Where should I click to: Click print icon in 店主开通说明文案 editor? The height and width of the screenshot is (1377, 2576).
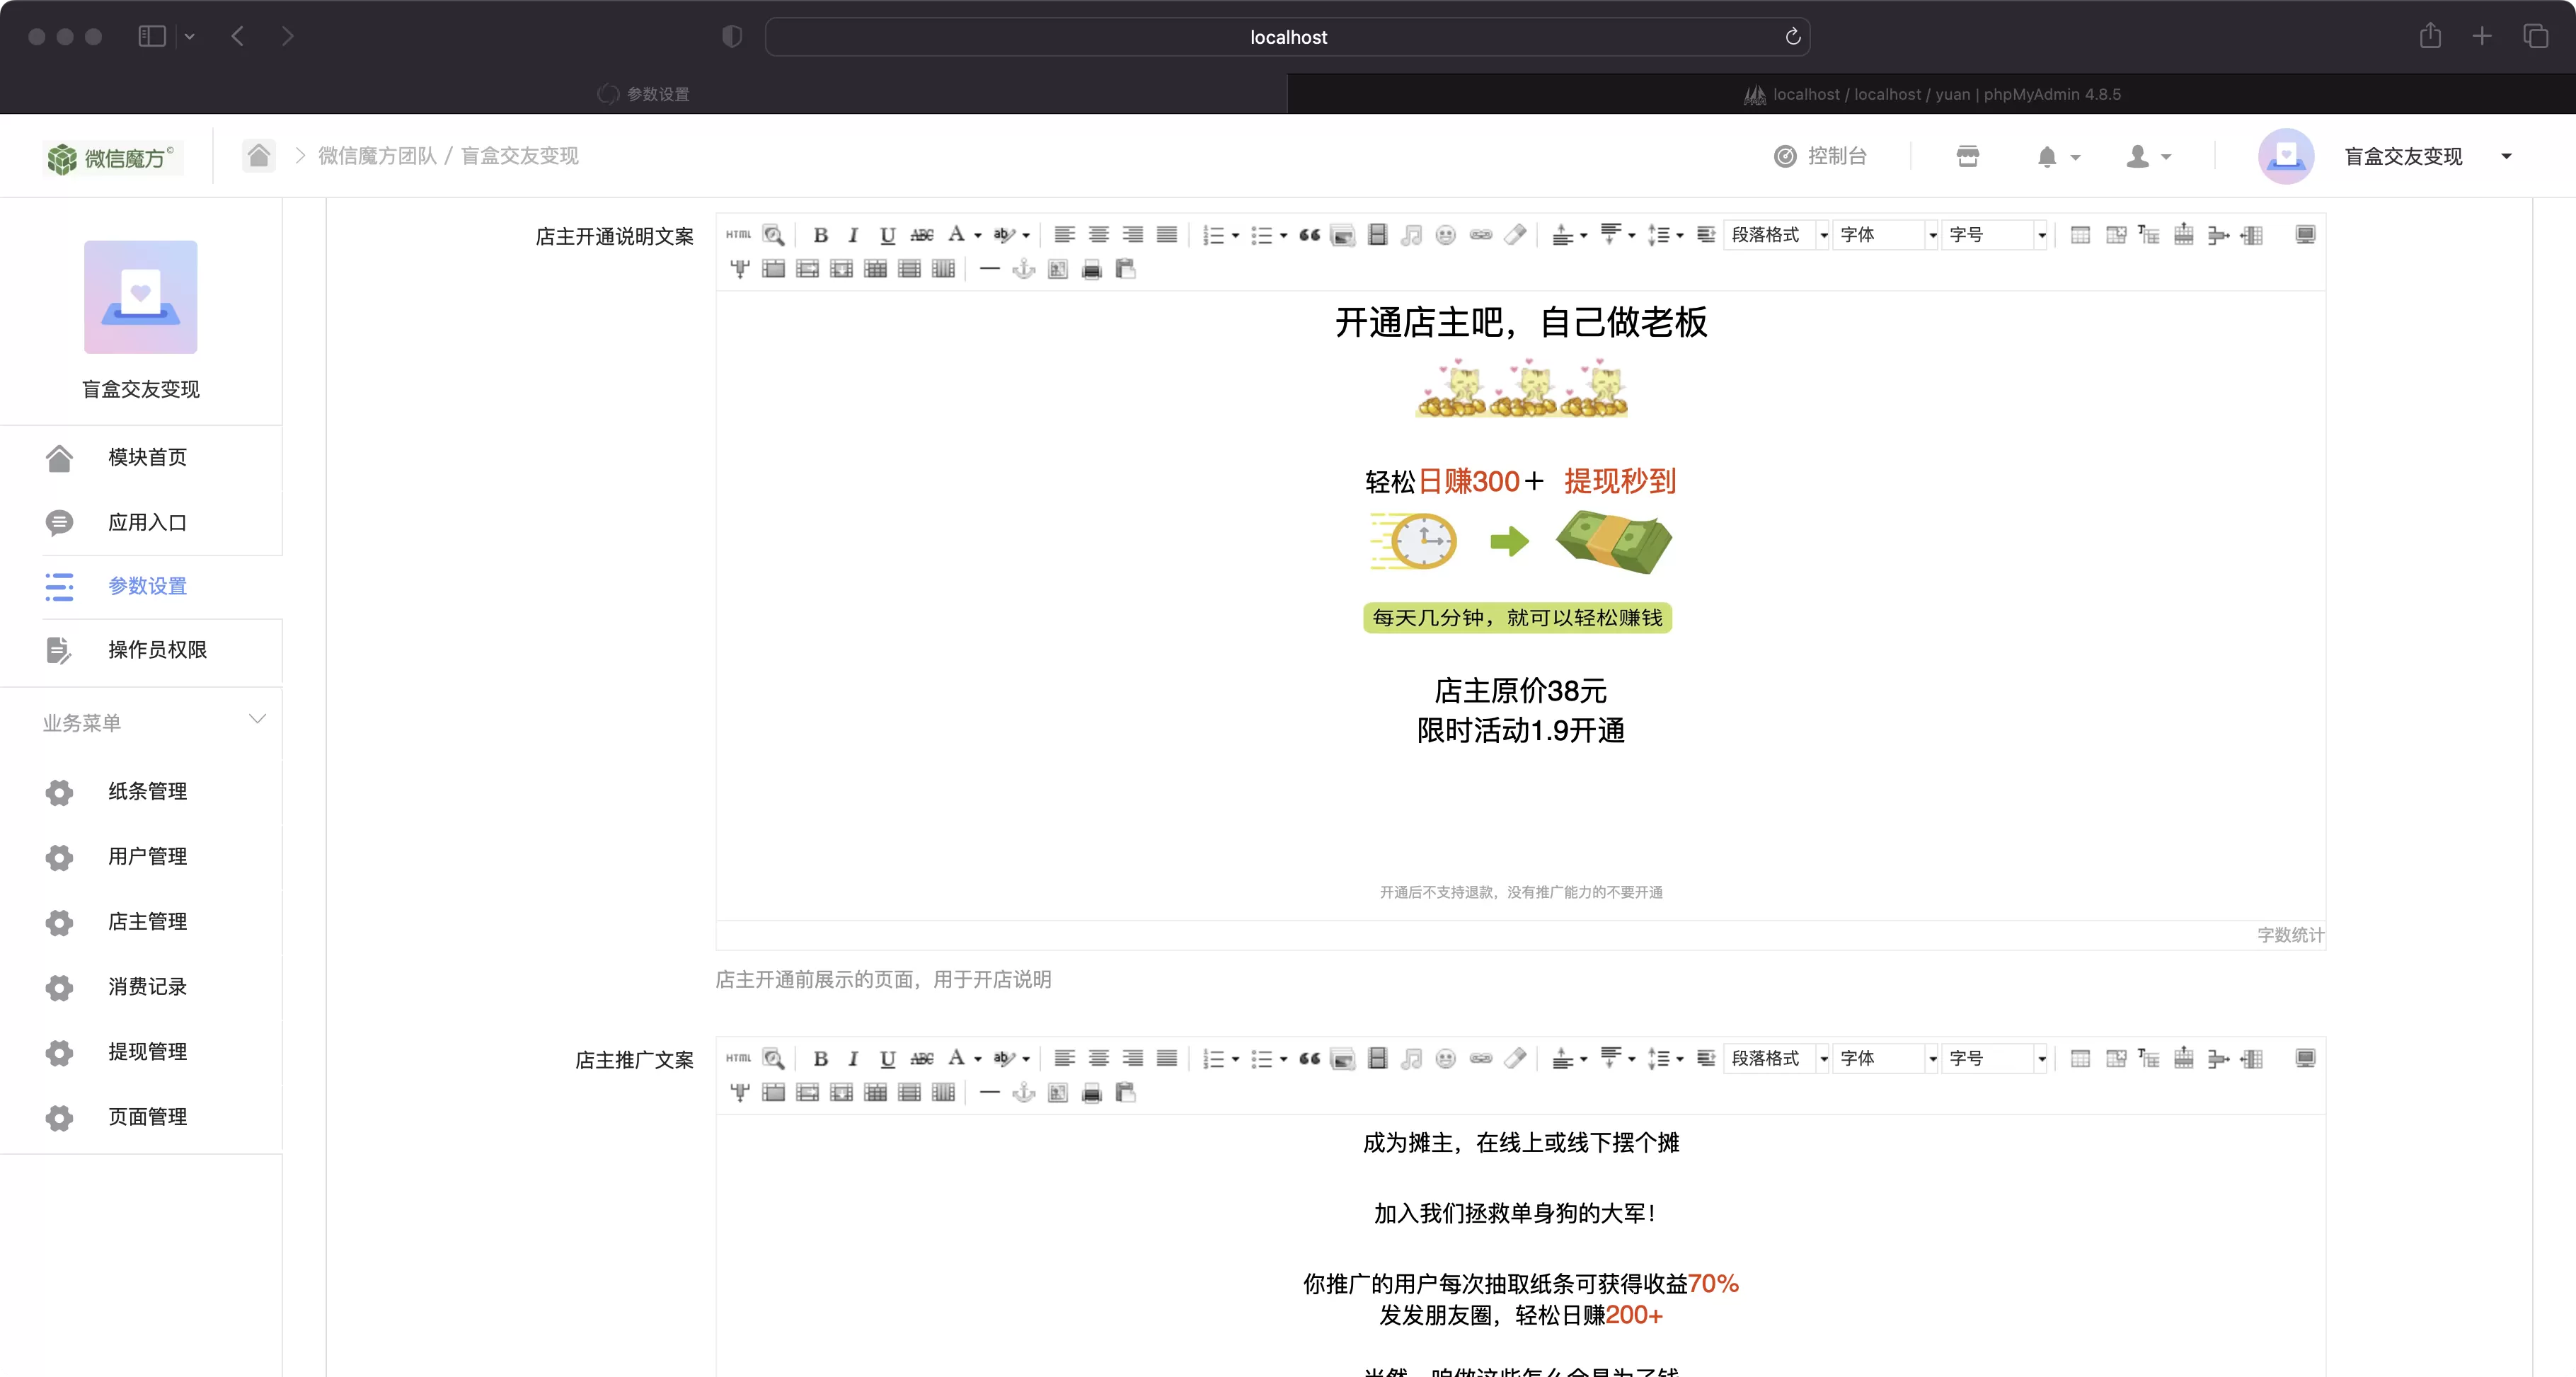[x=1091, y=269]
